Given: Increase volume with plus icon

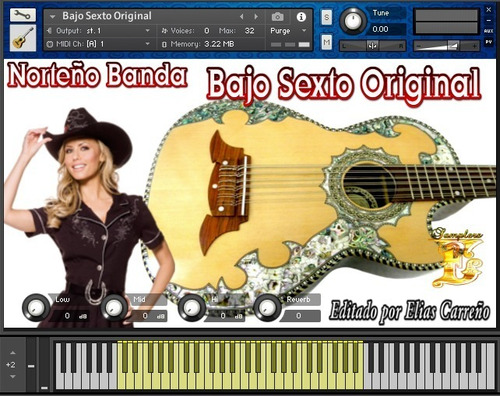Looking at the screenshot, I should pos(474,46).
